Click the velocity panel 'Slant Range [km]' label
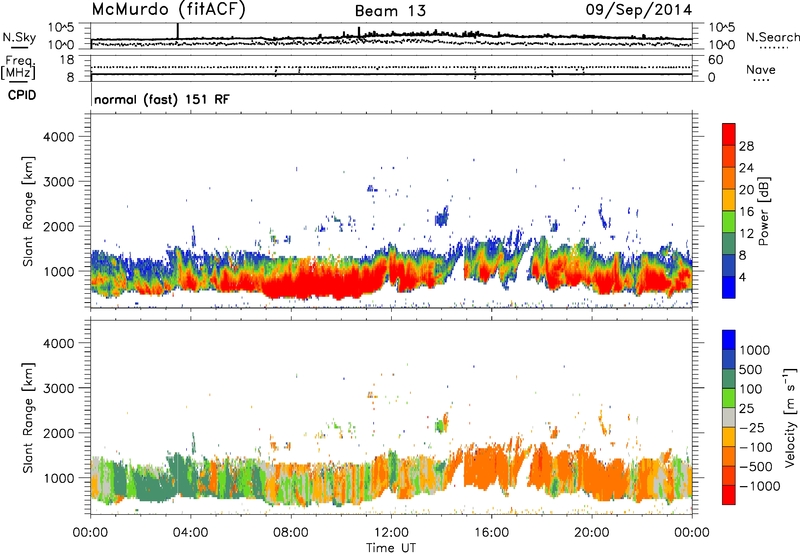The height and width of the screenshot is (554, 800). click(x=28, y=418)
